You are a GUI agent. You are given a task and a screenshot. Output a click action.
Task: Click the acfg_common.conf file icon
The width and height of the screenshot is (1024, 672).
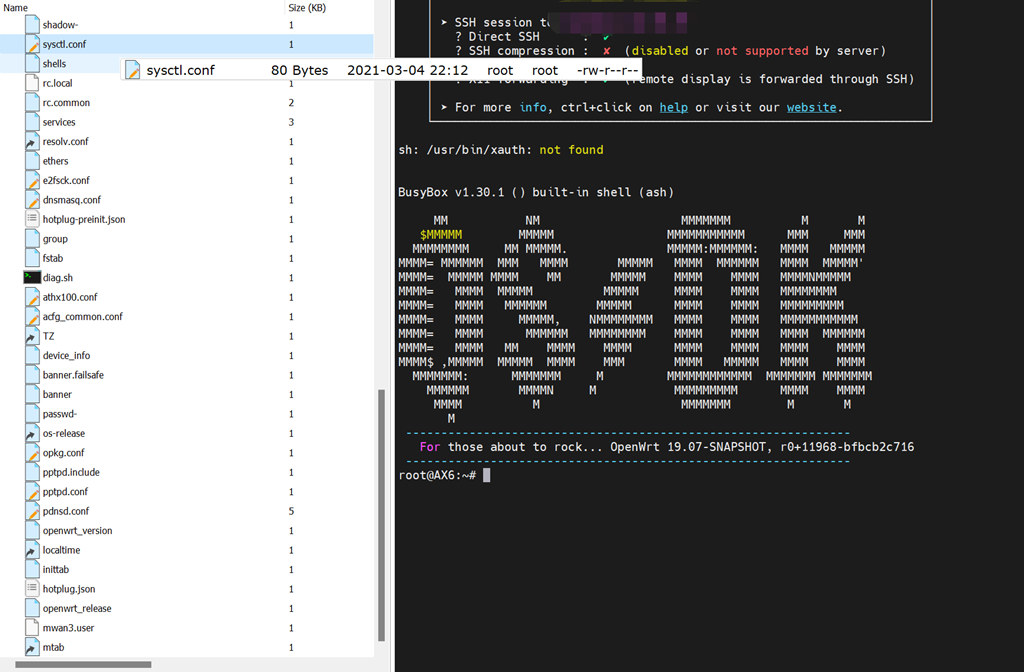tap(32, 317)
